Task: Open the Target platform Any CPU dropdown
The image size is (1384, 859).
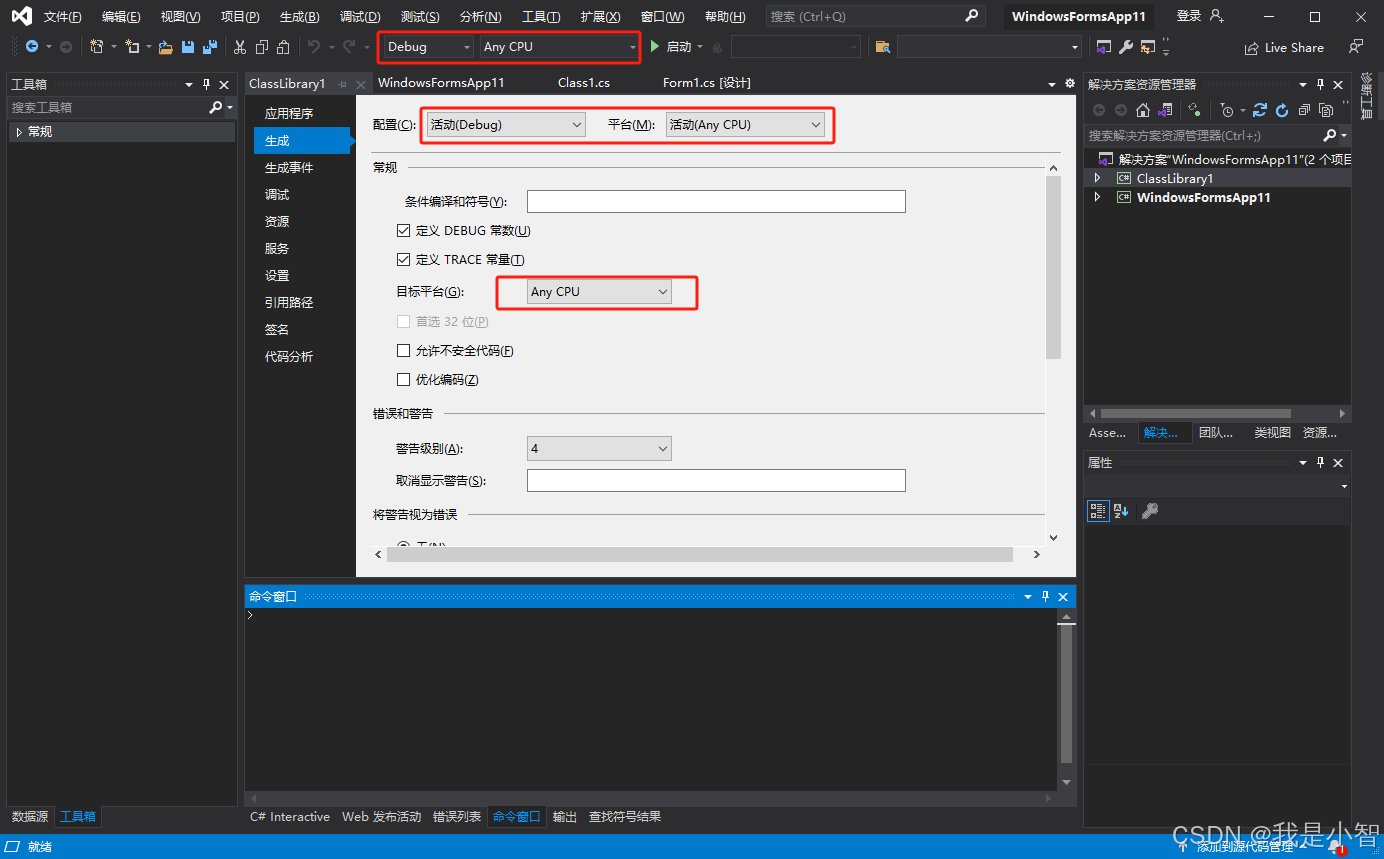Action: pos(599,292)
